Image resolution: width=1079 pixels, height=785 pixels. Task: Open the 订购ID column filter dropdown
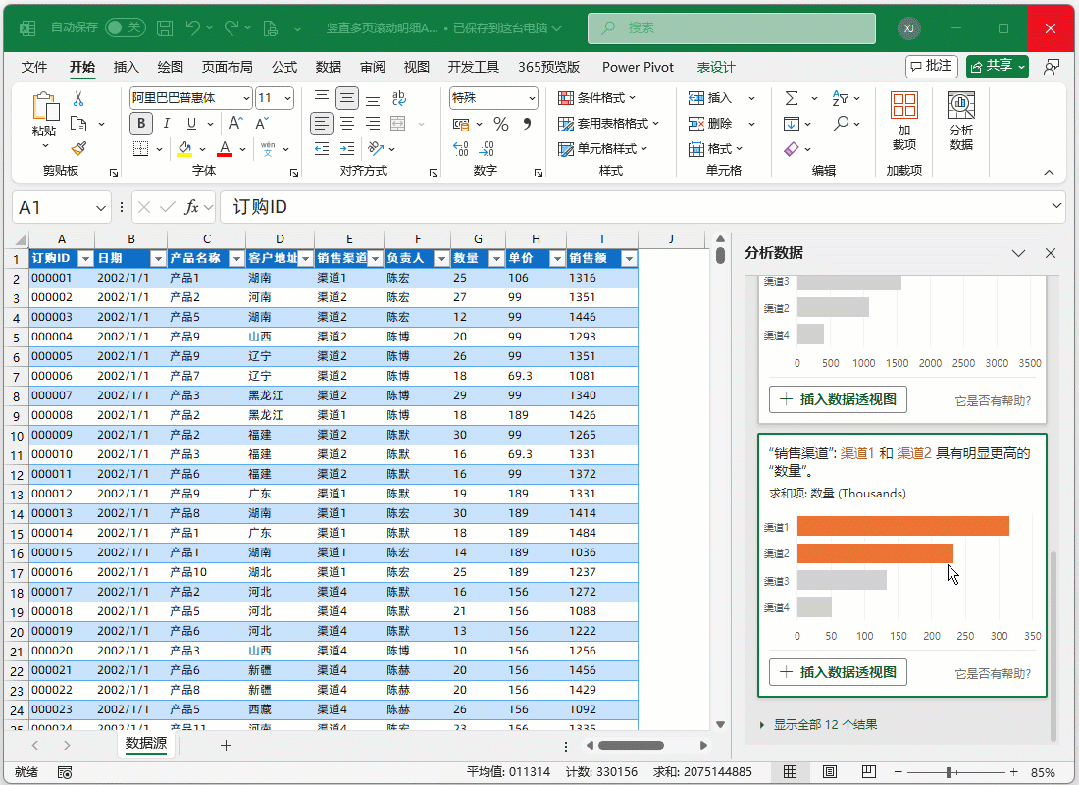[85, 259]
